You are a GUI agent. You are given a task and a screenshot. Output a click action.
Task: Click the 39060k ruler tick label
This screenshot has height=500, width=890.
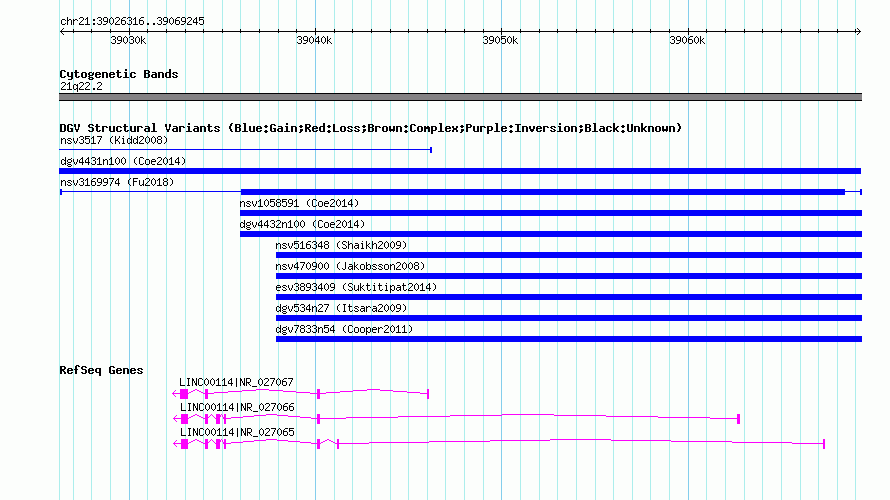click(x=687, y=40)
